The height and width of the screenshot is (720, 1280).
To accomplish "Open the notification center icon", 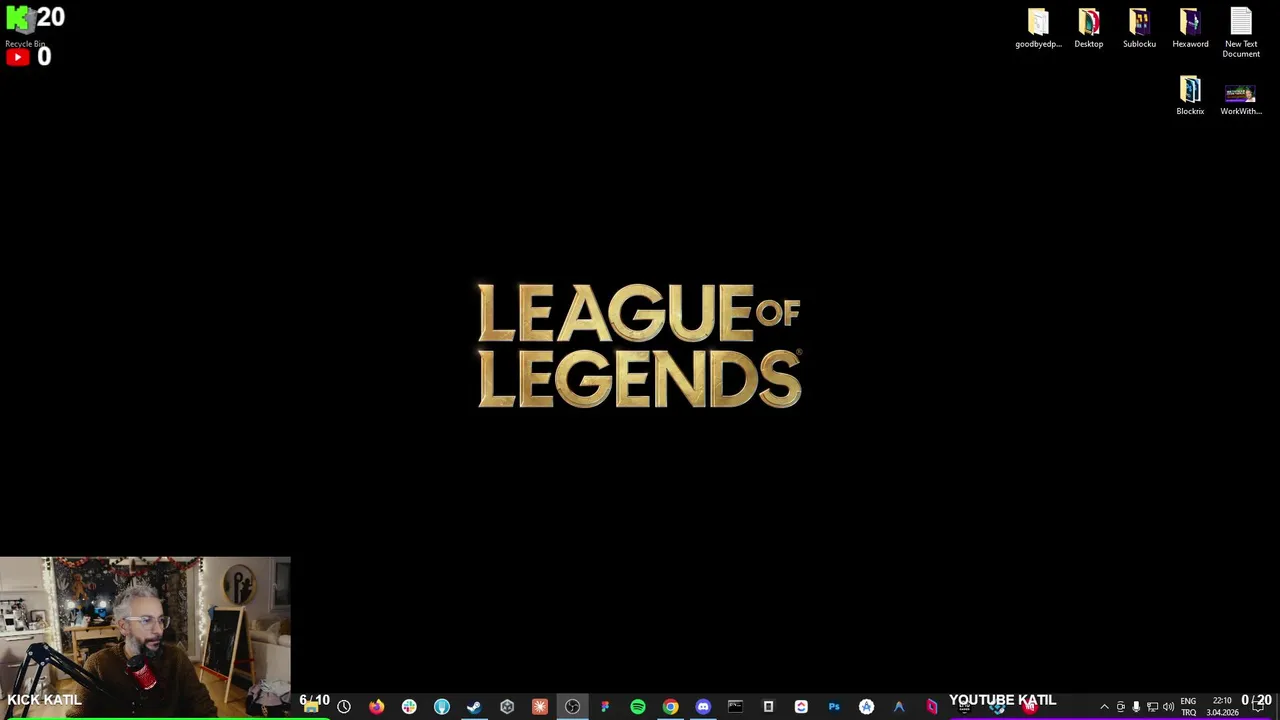I will [x=1258, y=707].
